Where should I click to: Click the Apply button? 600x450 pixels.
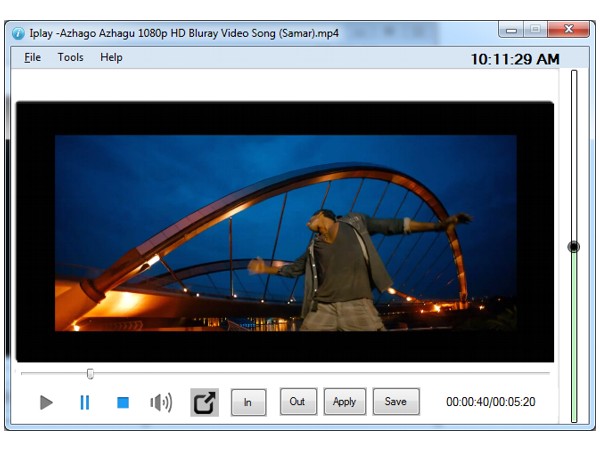click(x=345, y=401)
